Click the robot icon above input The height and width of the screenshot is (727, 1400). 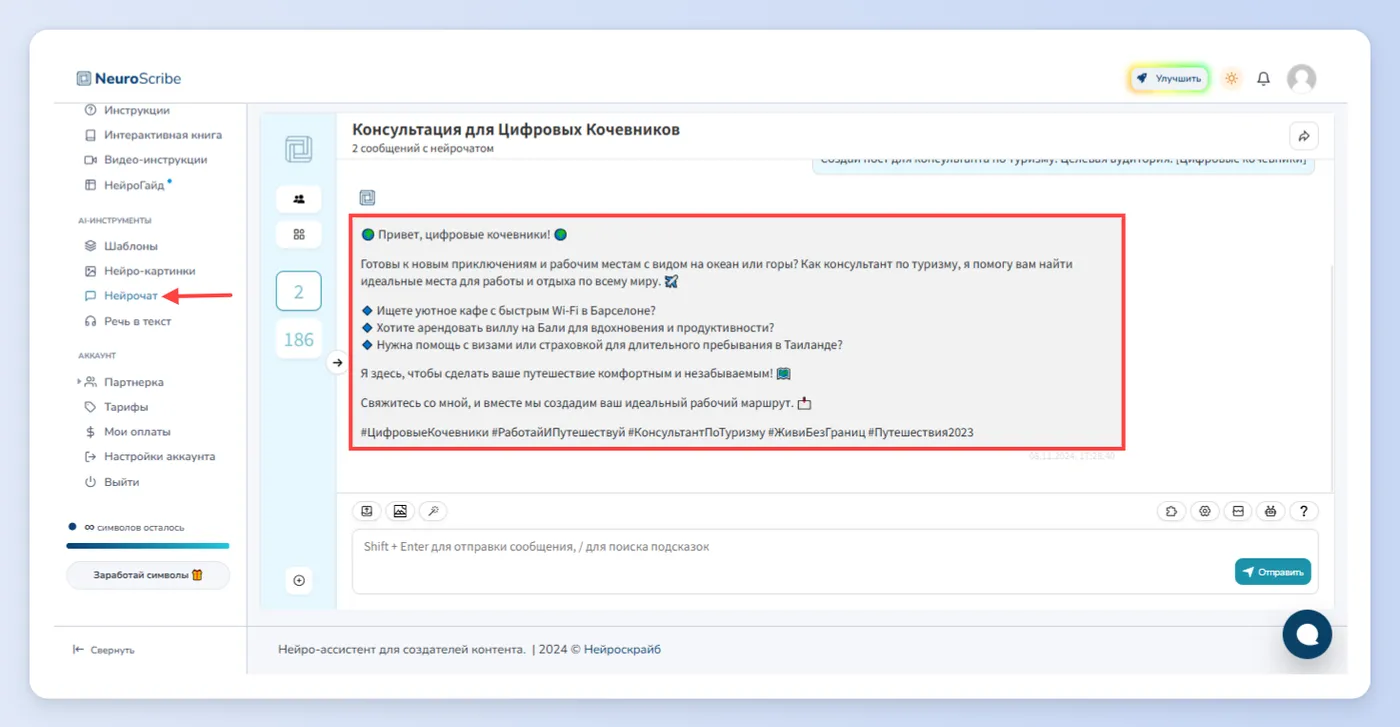[1271, 511]
